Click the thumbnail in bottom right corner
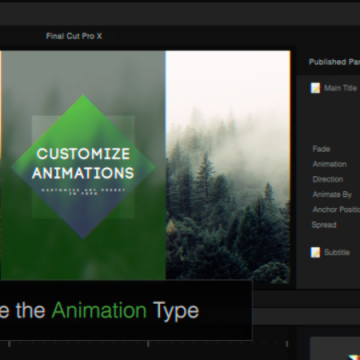 (x=335, y=348)
